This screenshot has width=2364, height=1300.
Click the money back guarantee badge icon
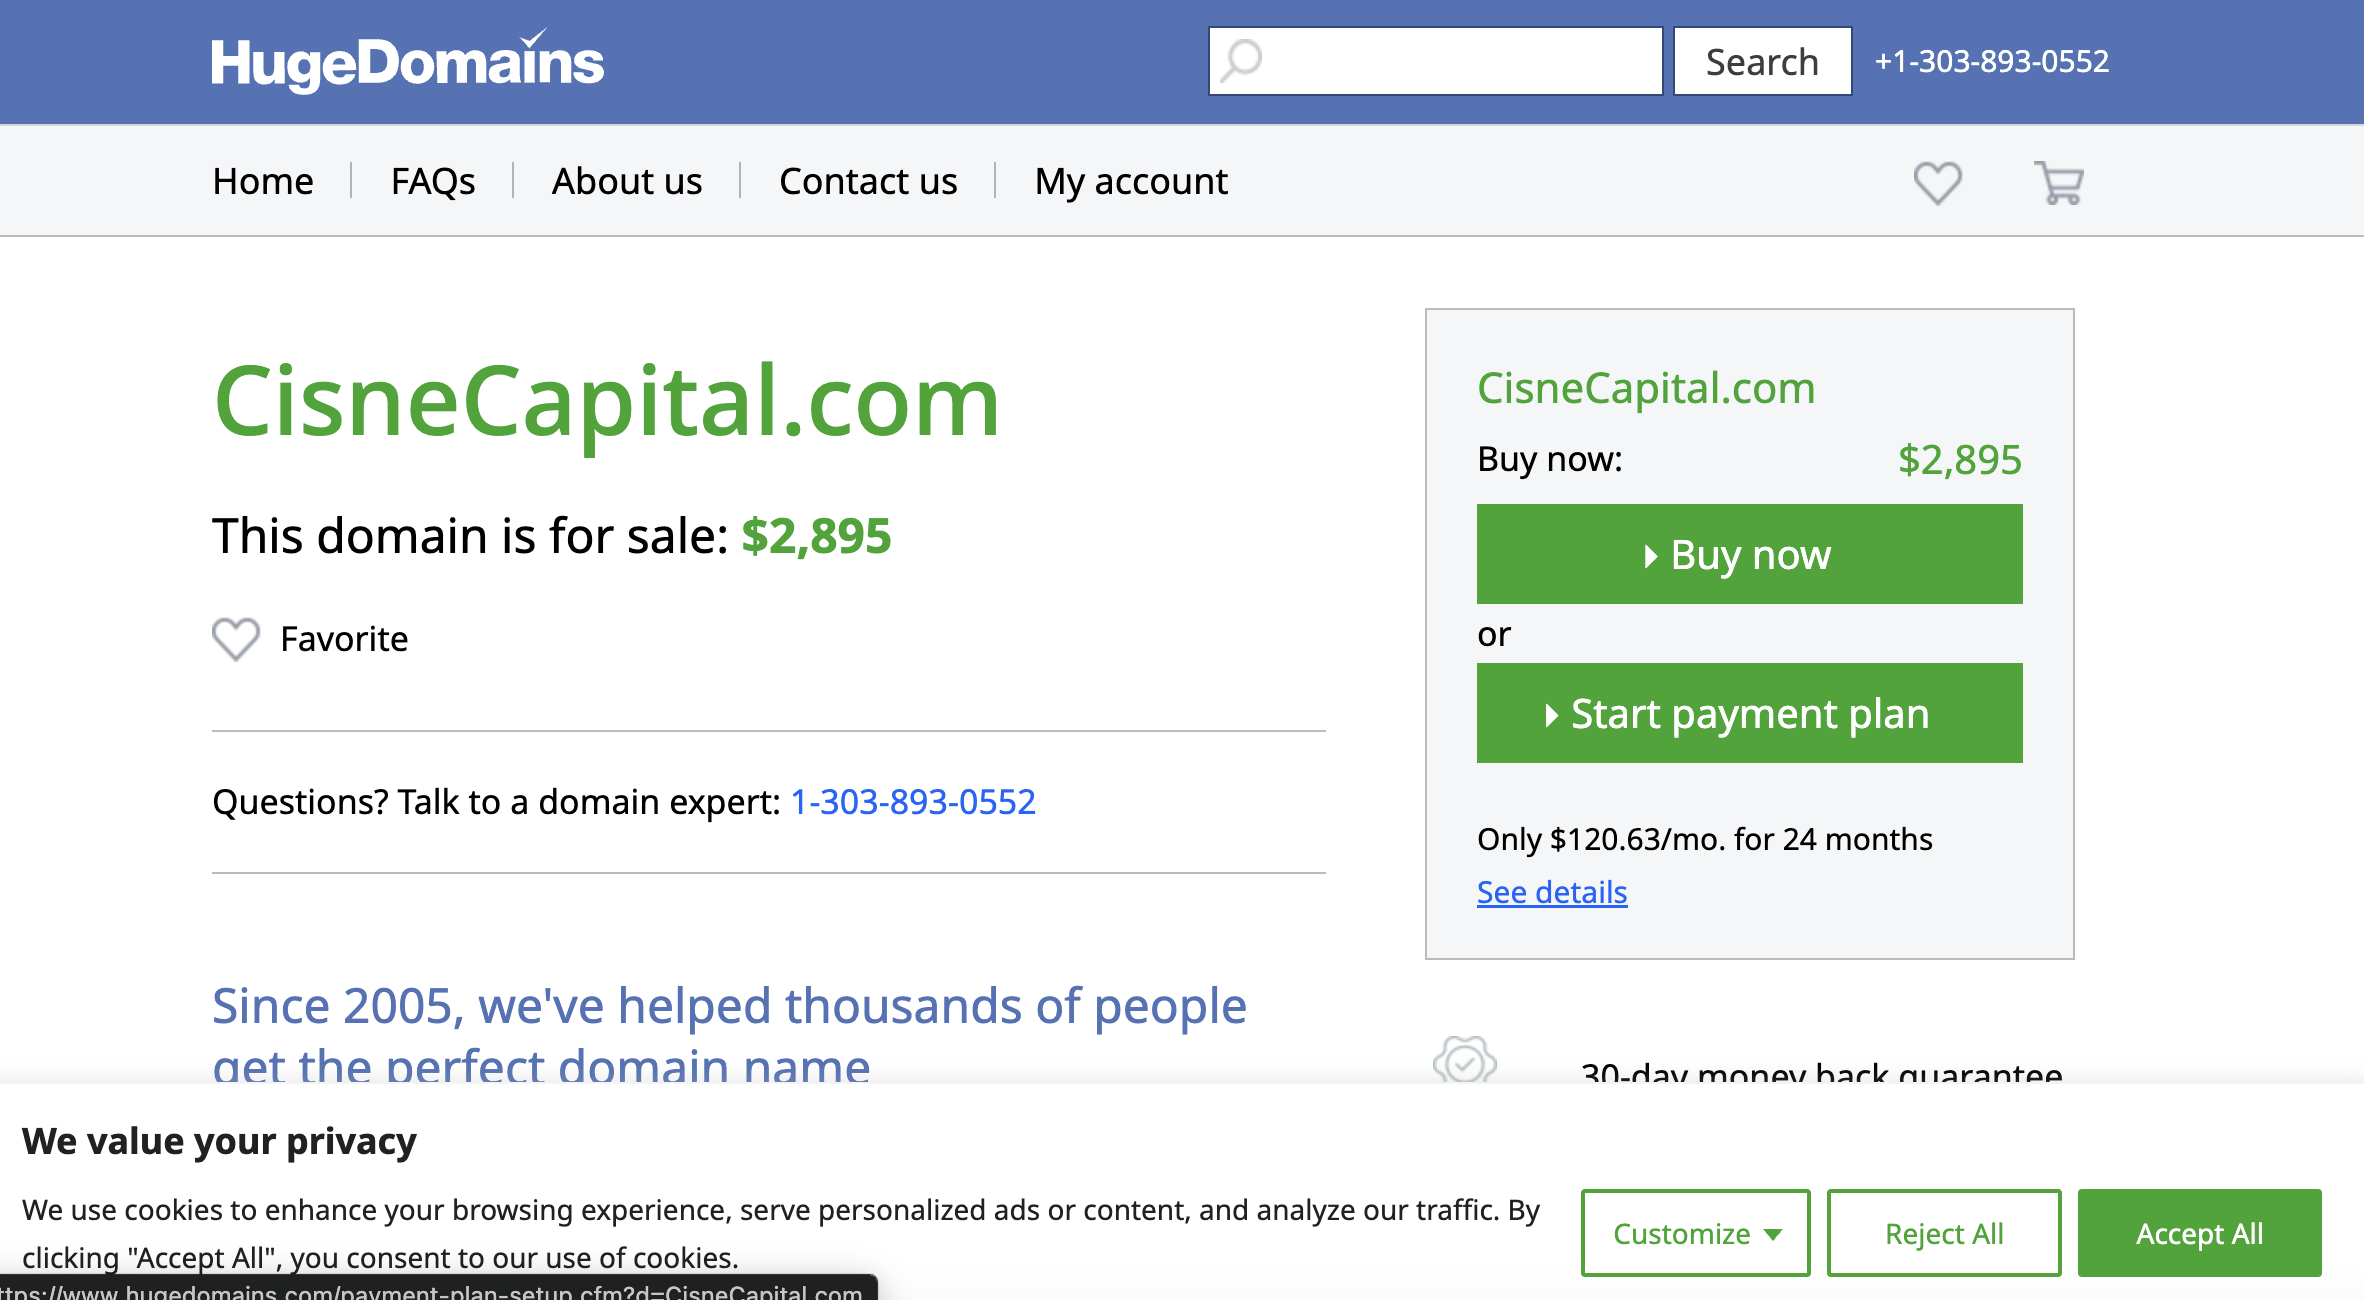(x=1465, y=1061)
